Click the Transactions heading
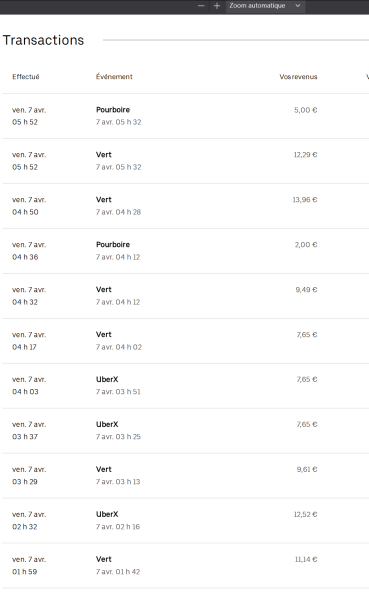This screenshot has height=600, width=369. point(43,40)
